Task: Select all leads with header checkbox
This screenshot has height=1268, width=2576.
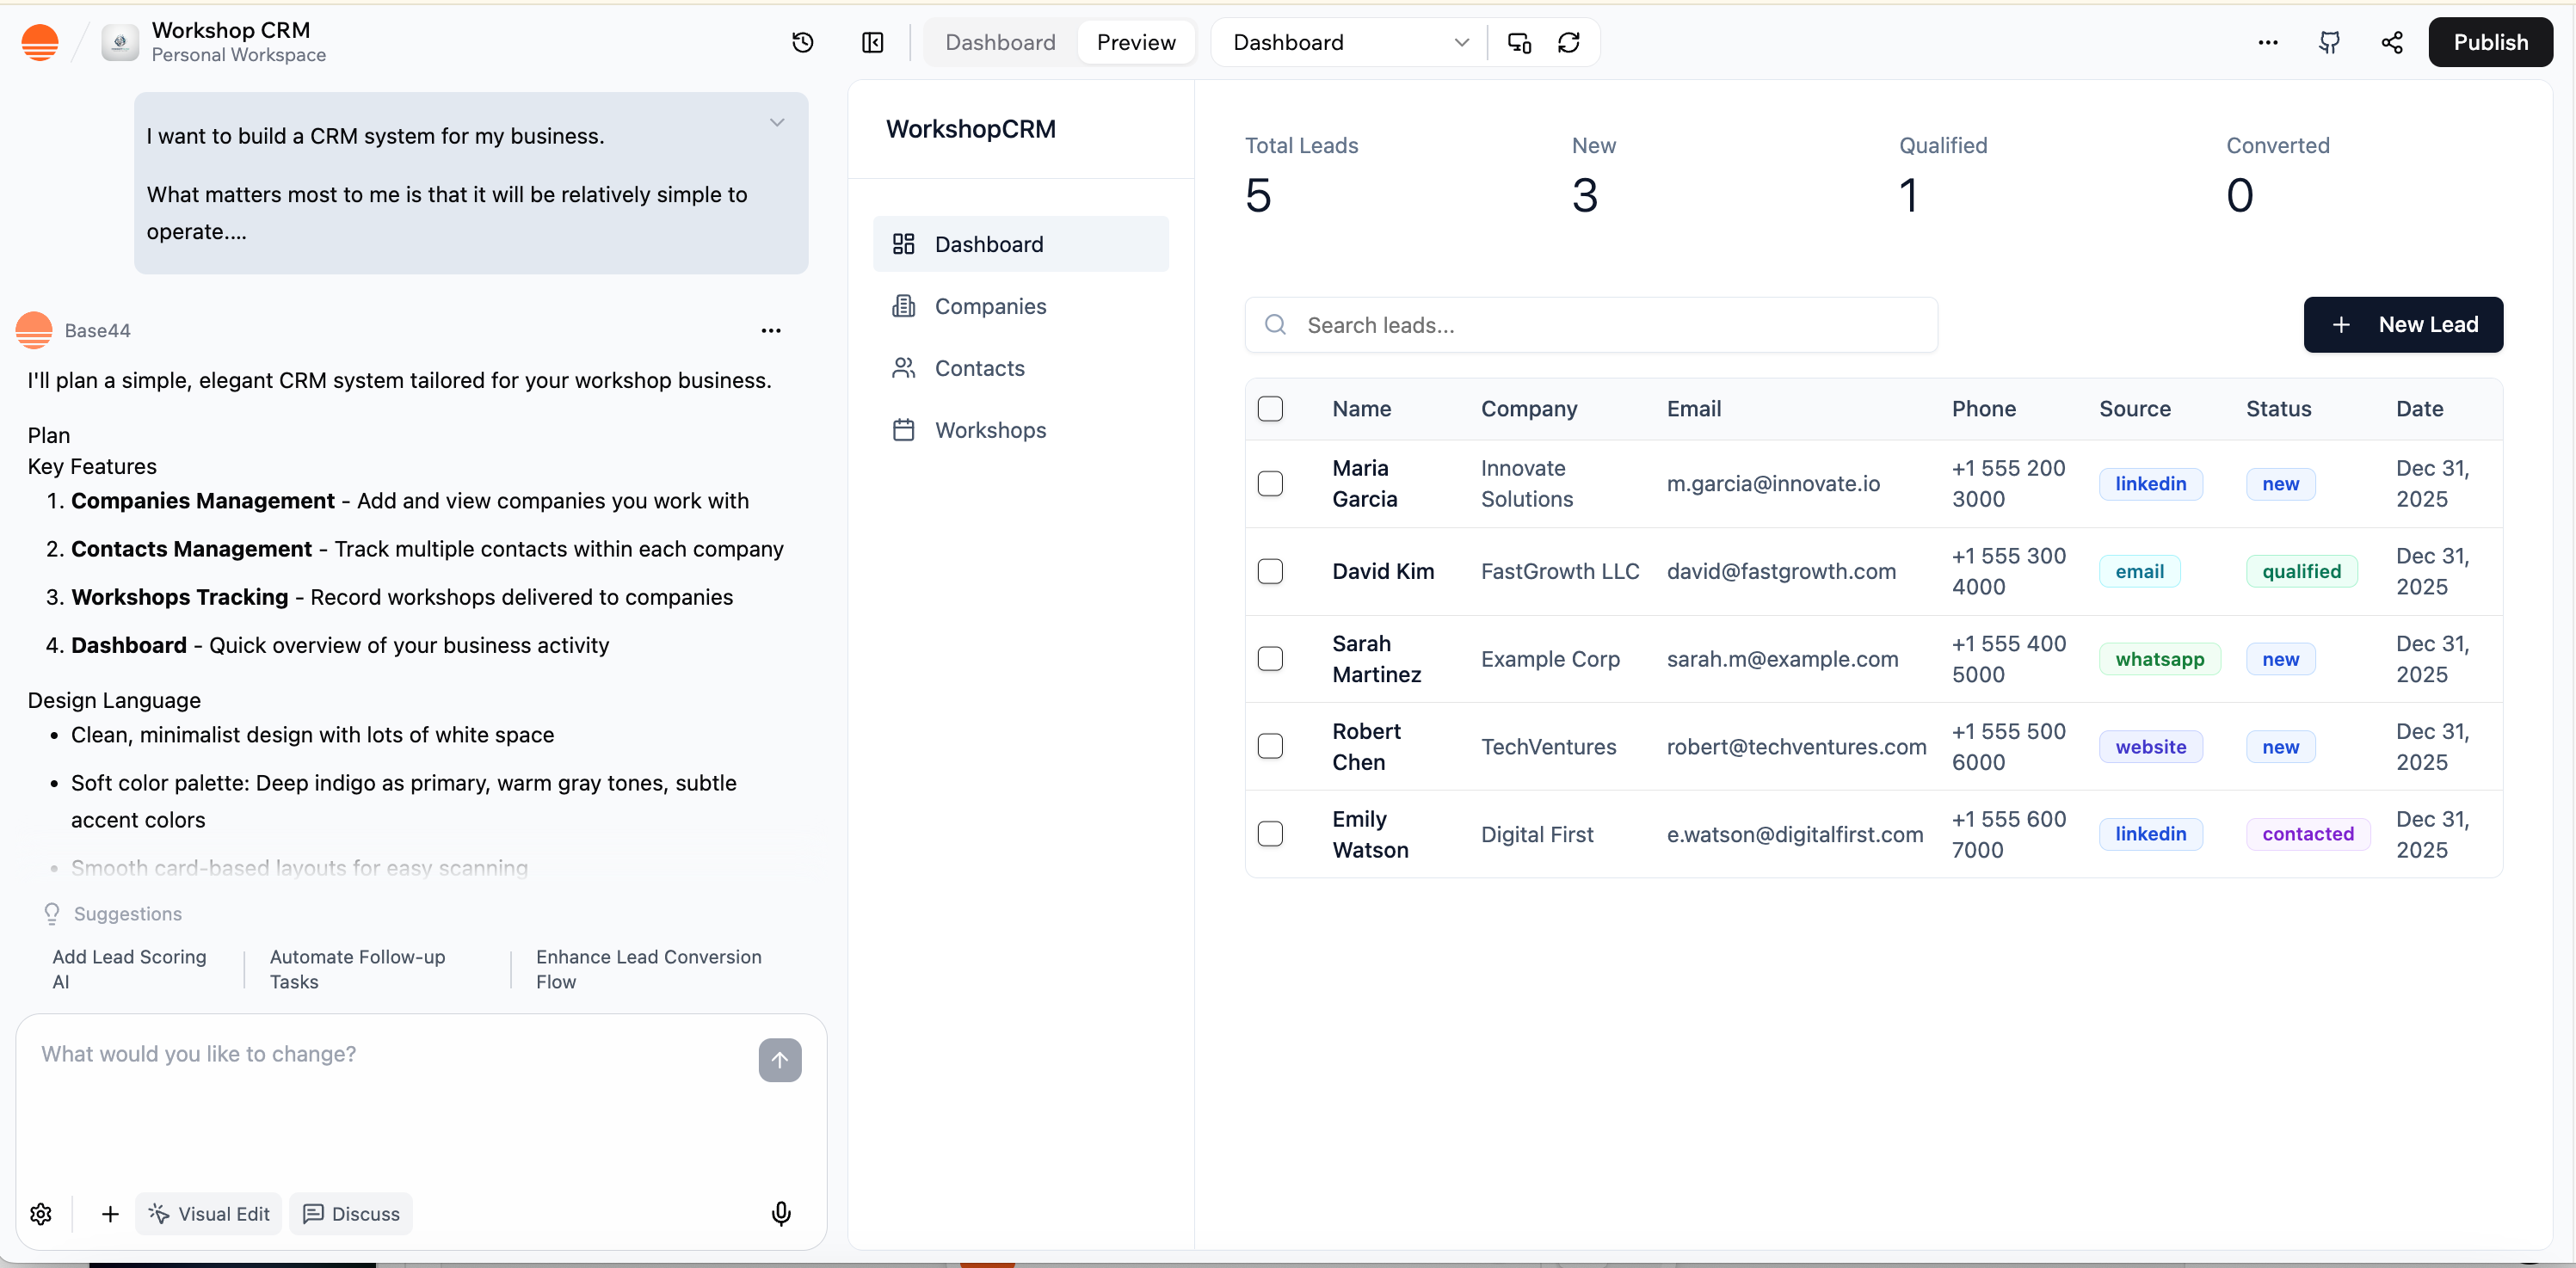Action: click(x=1270, y=408)
